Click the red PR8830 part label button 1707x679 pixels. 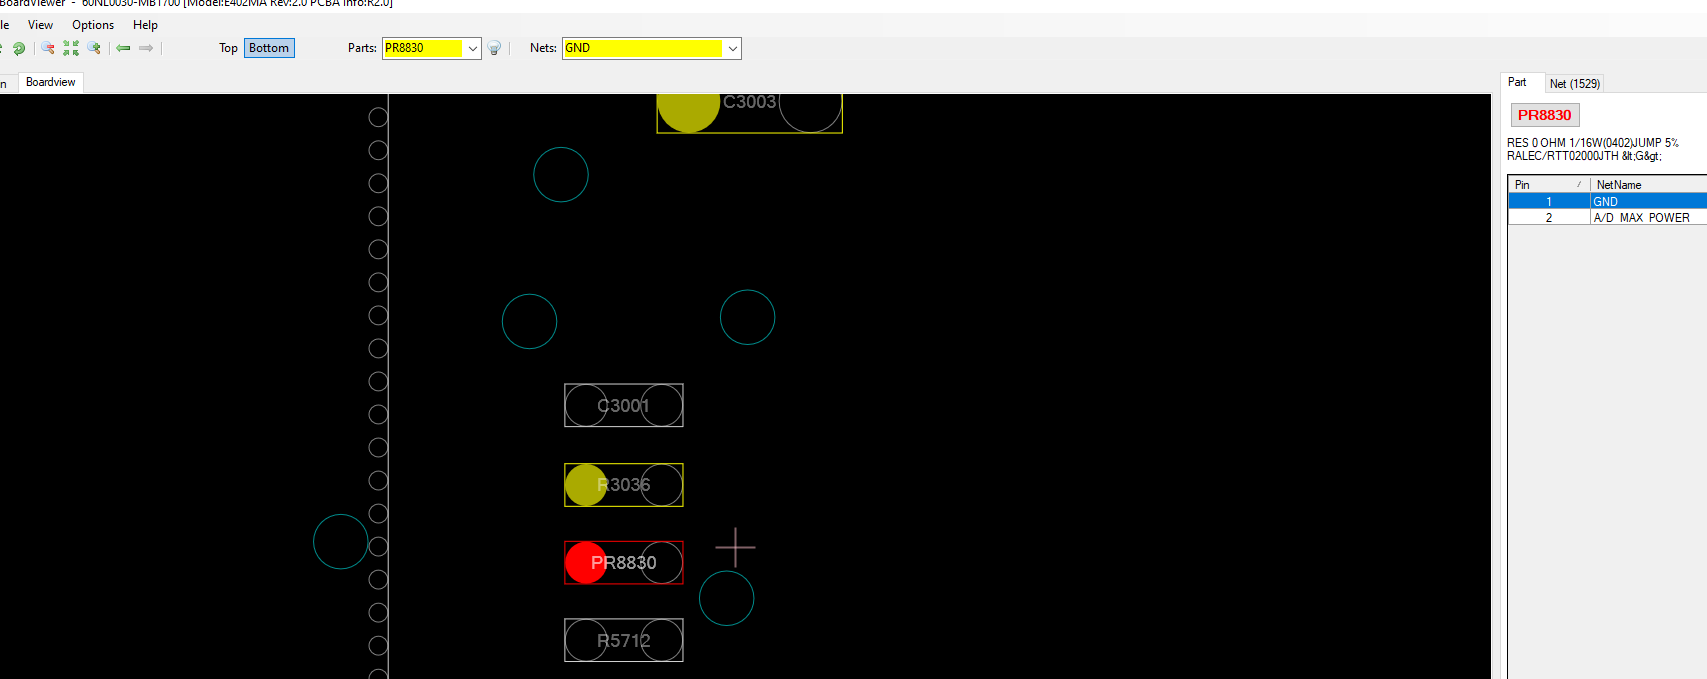(1545, 115)
